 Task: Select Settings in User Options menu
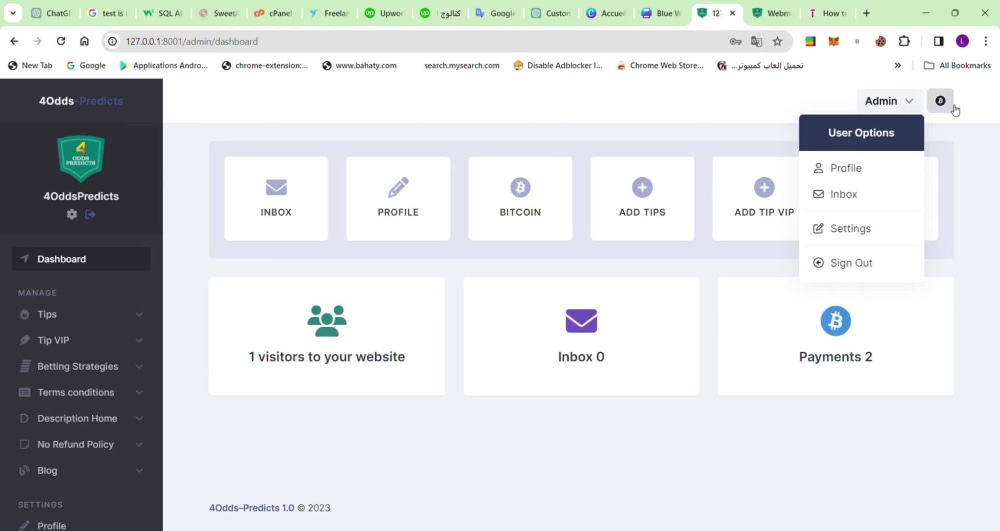861,228
